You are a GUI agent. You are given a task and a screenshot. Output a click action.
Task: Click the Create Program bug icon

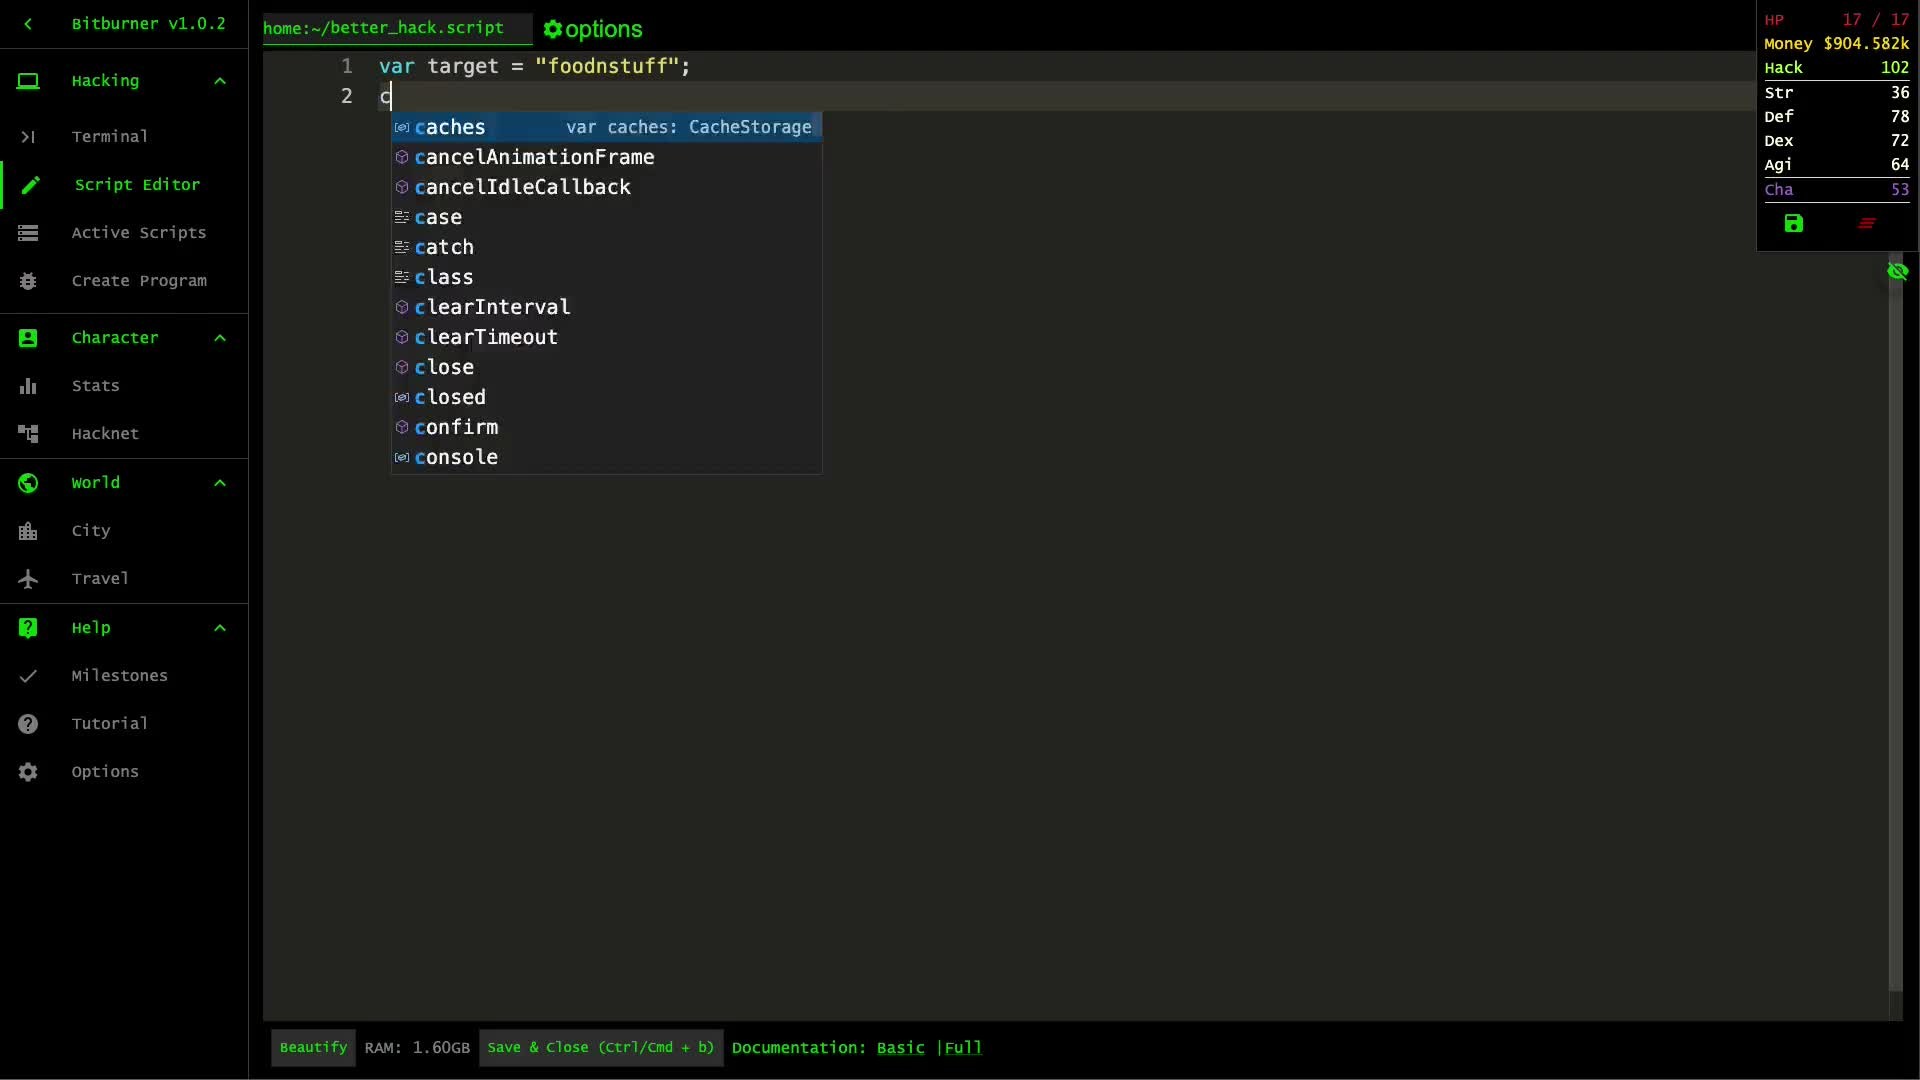pyautogui.click(x=28, y=281)
